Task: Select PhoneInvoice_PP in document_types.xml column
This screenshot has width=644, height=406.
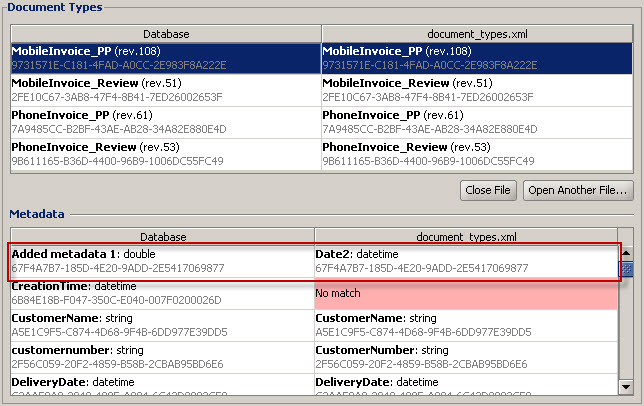Action: tap(475, 122)
